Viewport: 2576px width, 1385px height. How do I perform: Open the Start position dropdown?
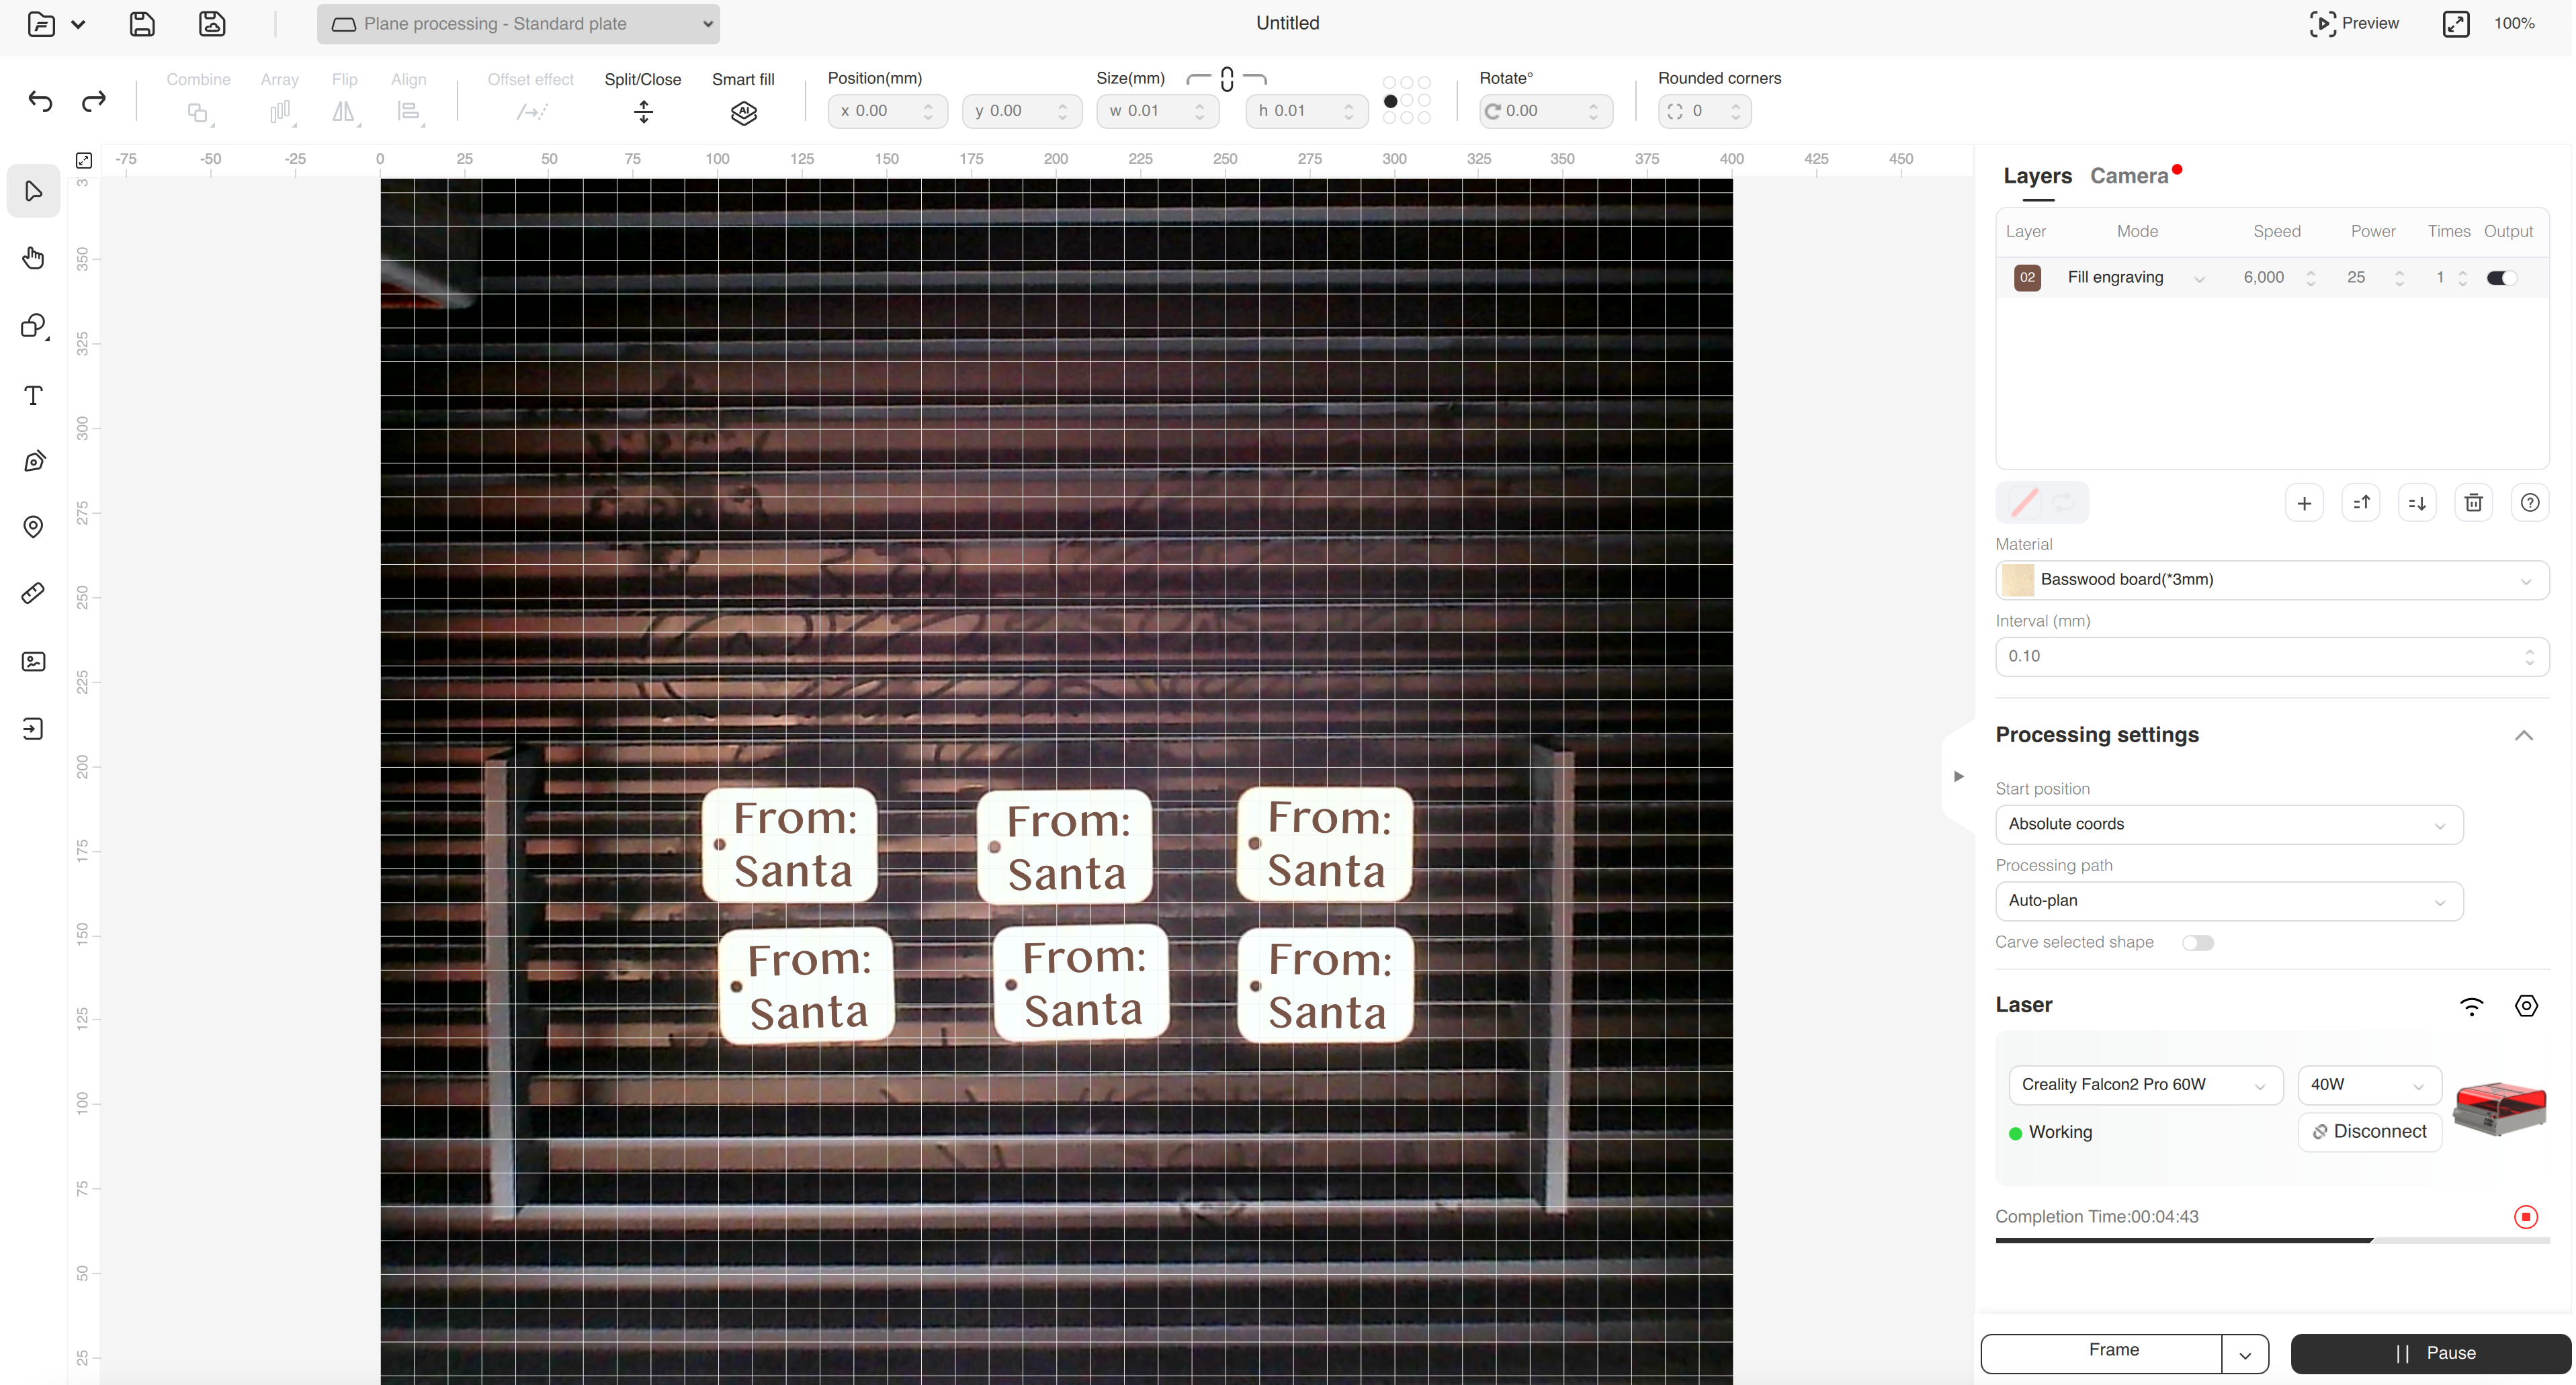point(2228,824)
